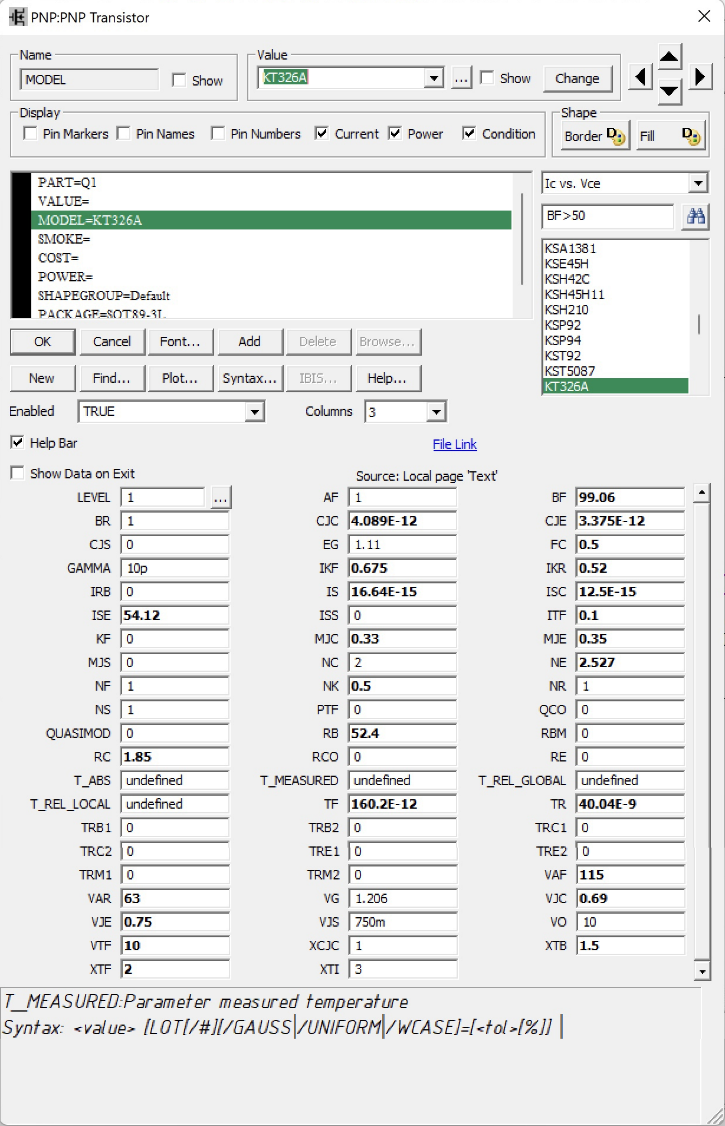The width and height of the screenshot is (725, 1126).
Task: Select KSP92 in the model list
Action: [x=615, y=325]
